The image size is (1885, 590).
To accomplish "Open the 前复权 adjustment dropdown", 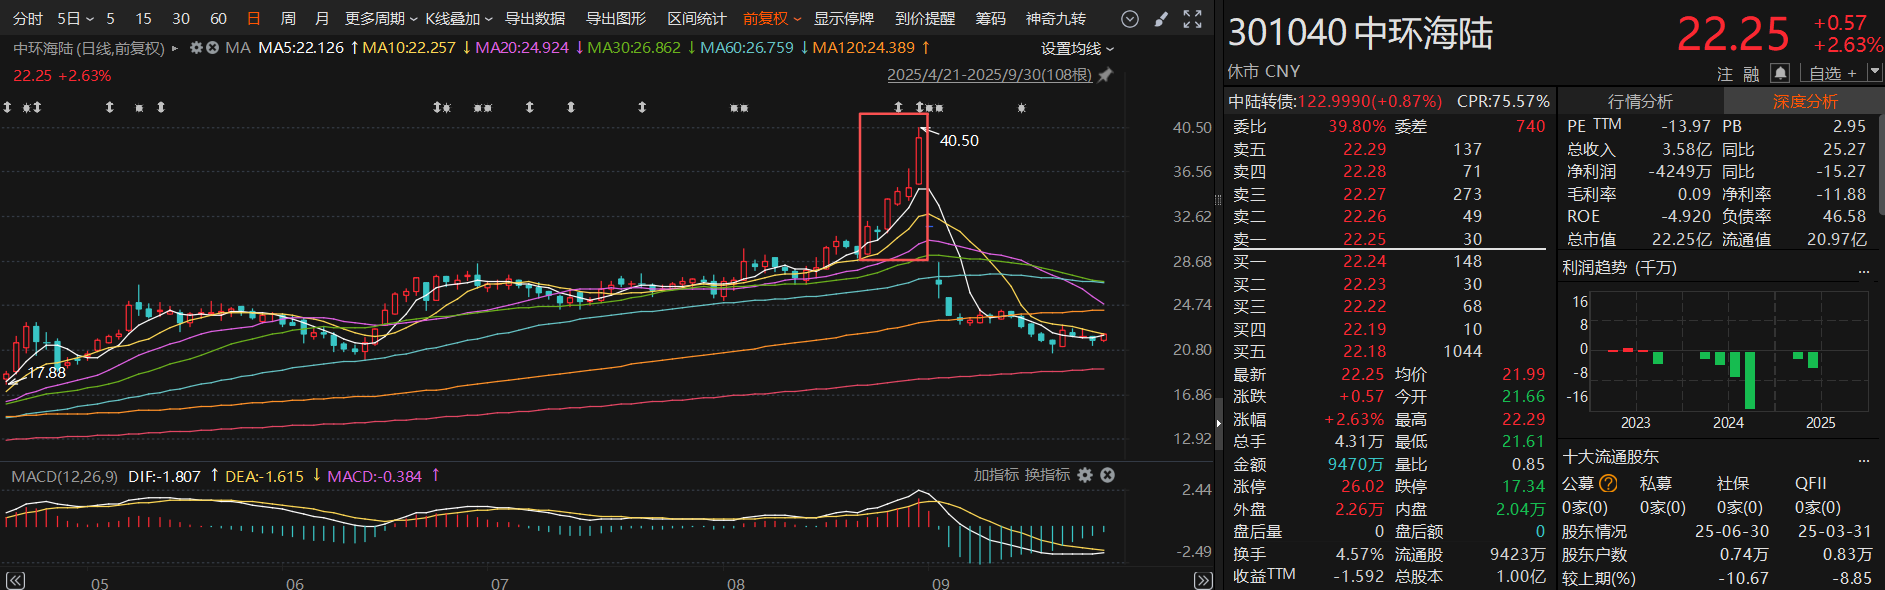I will [x=771, y=19].
